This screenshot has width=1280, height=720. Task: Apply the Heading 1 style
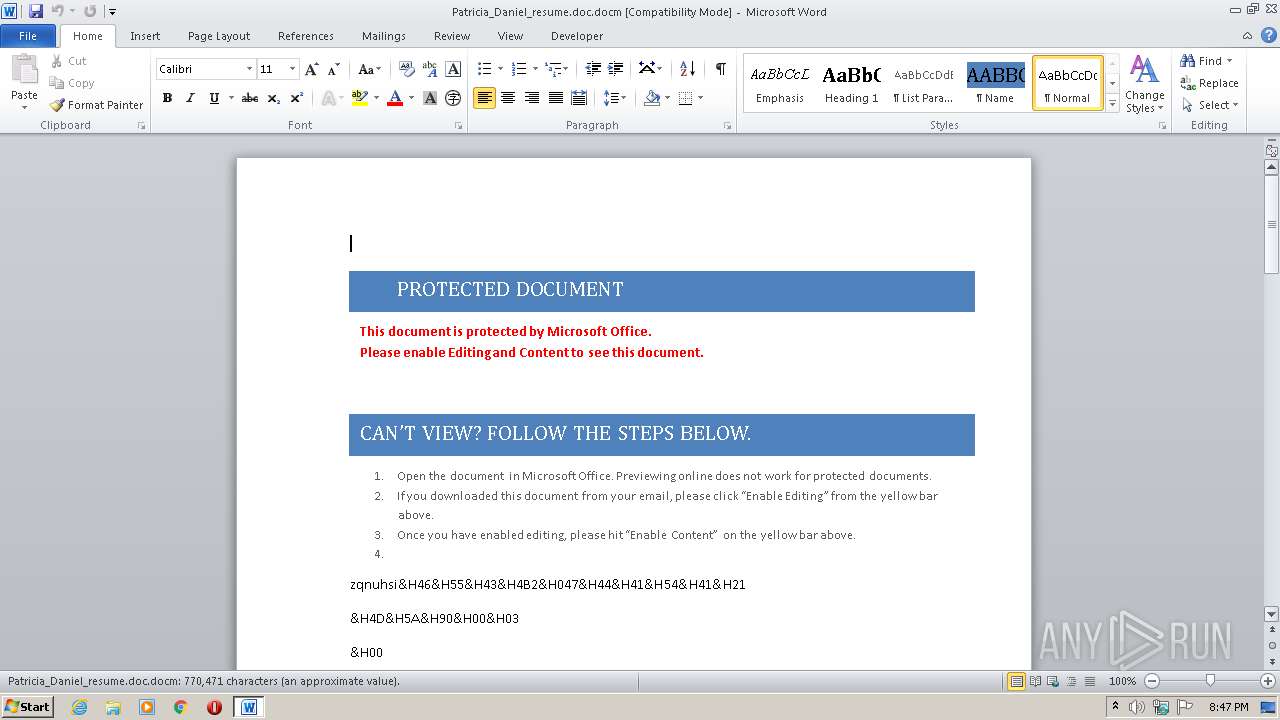851,83
